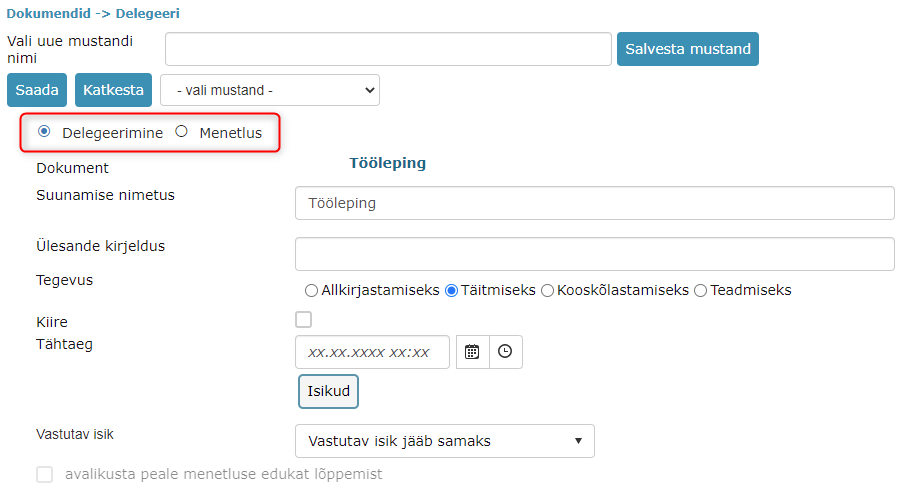The width and height of the screenshot is (906, 504).
Task: Choose Allkirjastamiseks as the action
Action: click(x=311, y=290)
